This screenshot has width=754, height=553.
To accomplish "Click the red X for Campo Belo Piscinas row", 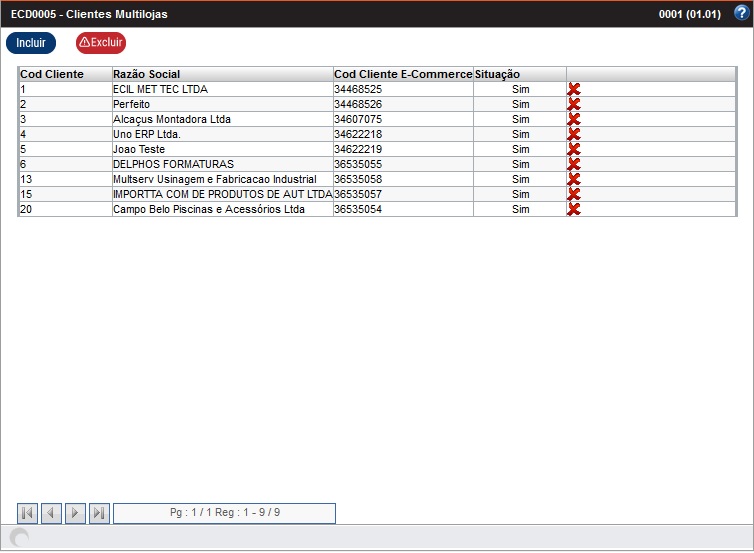I will pyautogui.click(x=574, y=209).
